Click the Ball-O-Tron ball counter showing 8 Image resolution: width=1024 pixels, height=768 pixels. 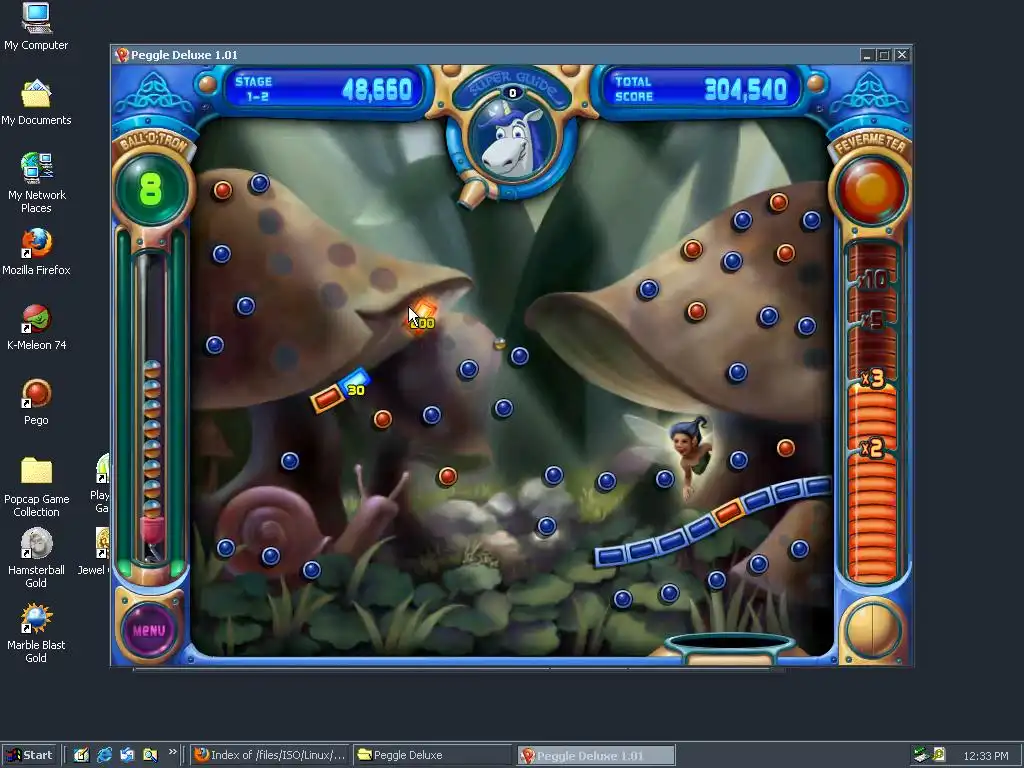click(x=151, y=189)
